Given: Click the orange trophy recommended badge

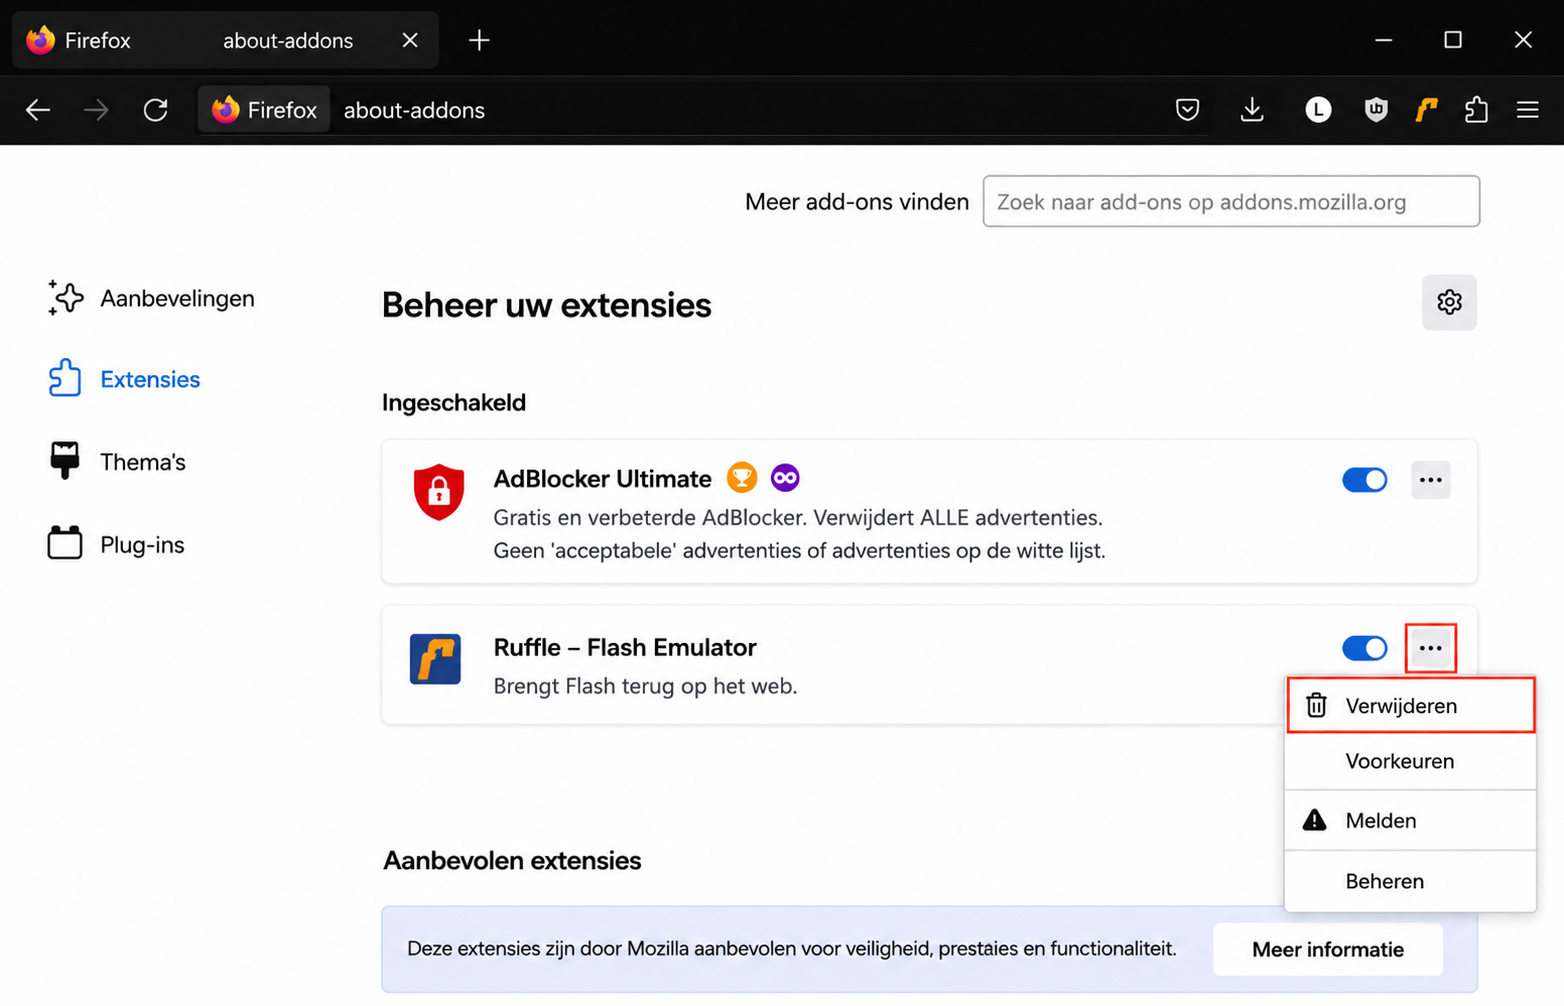Looking at the screenshot, I should (742, 478).
